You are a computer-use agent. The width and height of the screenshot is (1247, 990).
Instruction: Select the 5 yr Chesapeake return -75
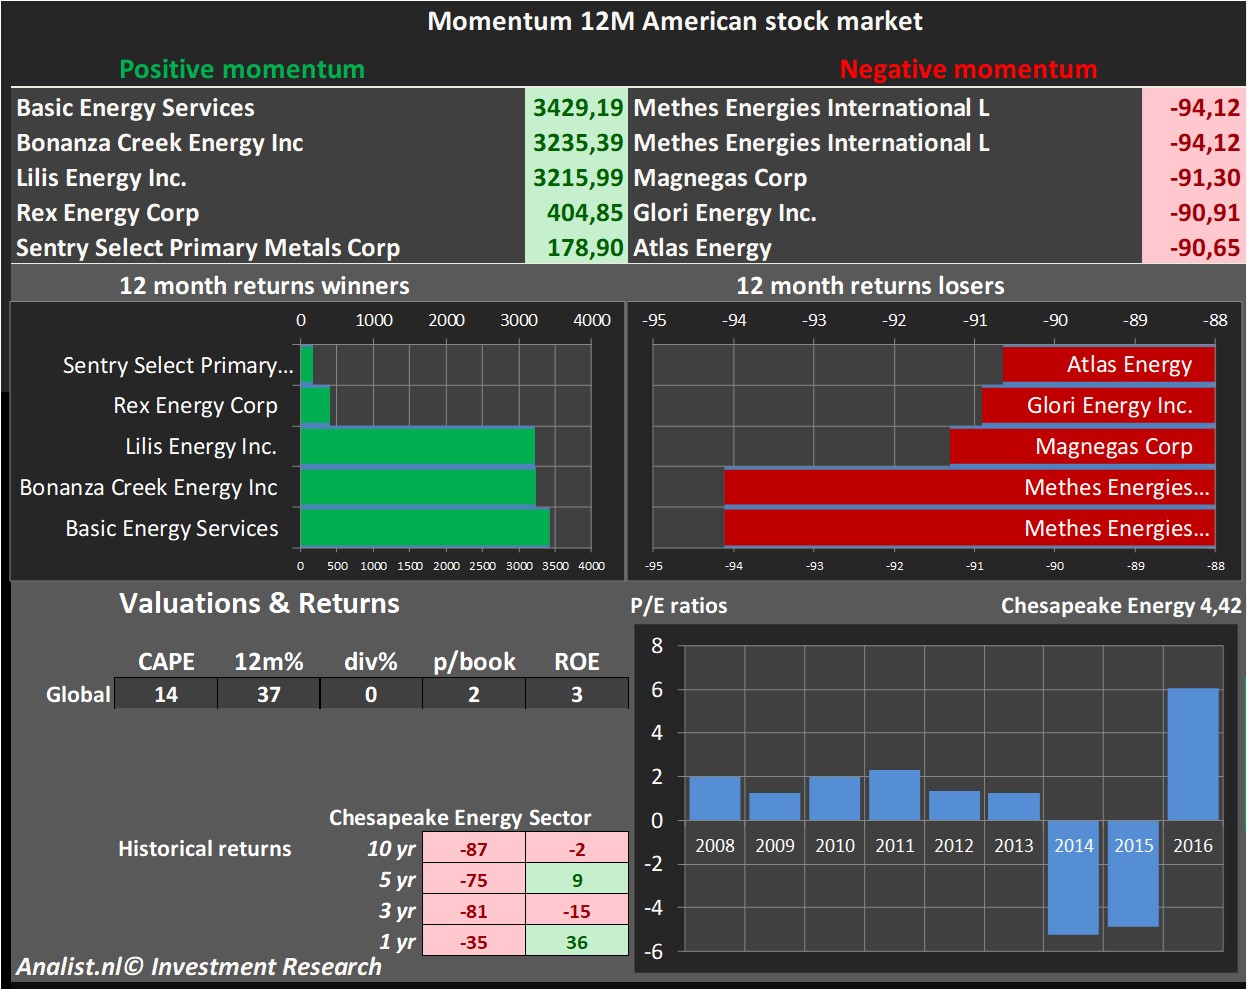474,880
